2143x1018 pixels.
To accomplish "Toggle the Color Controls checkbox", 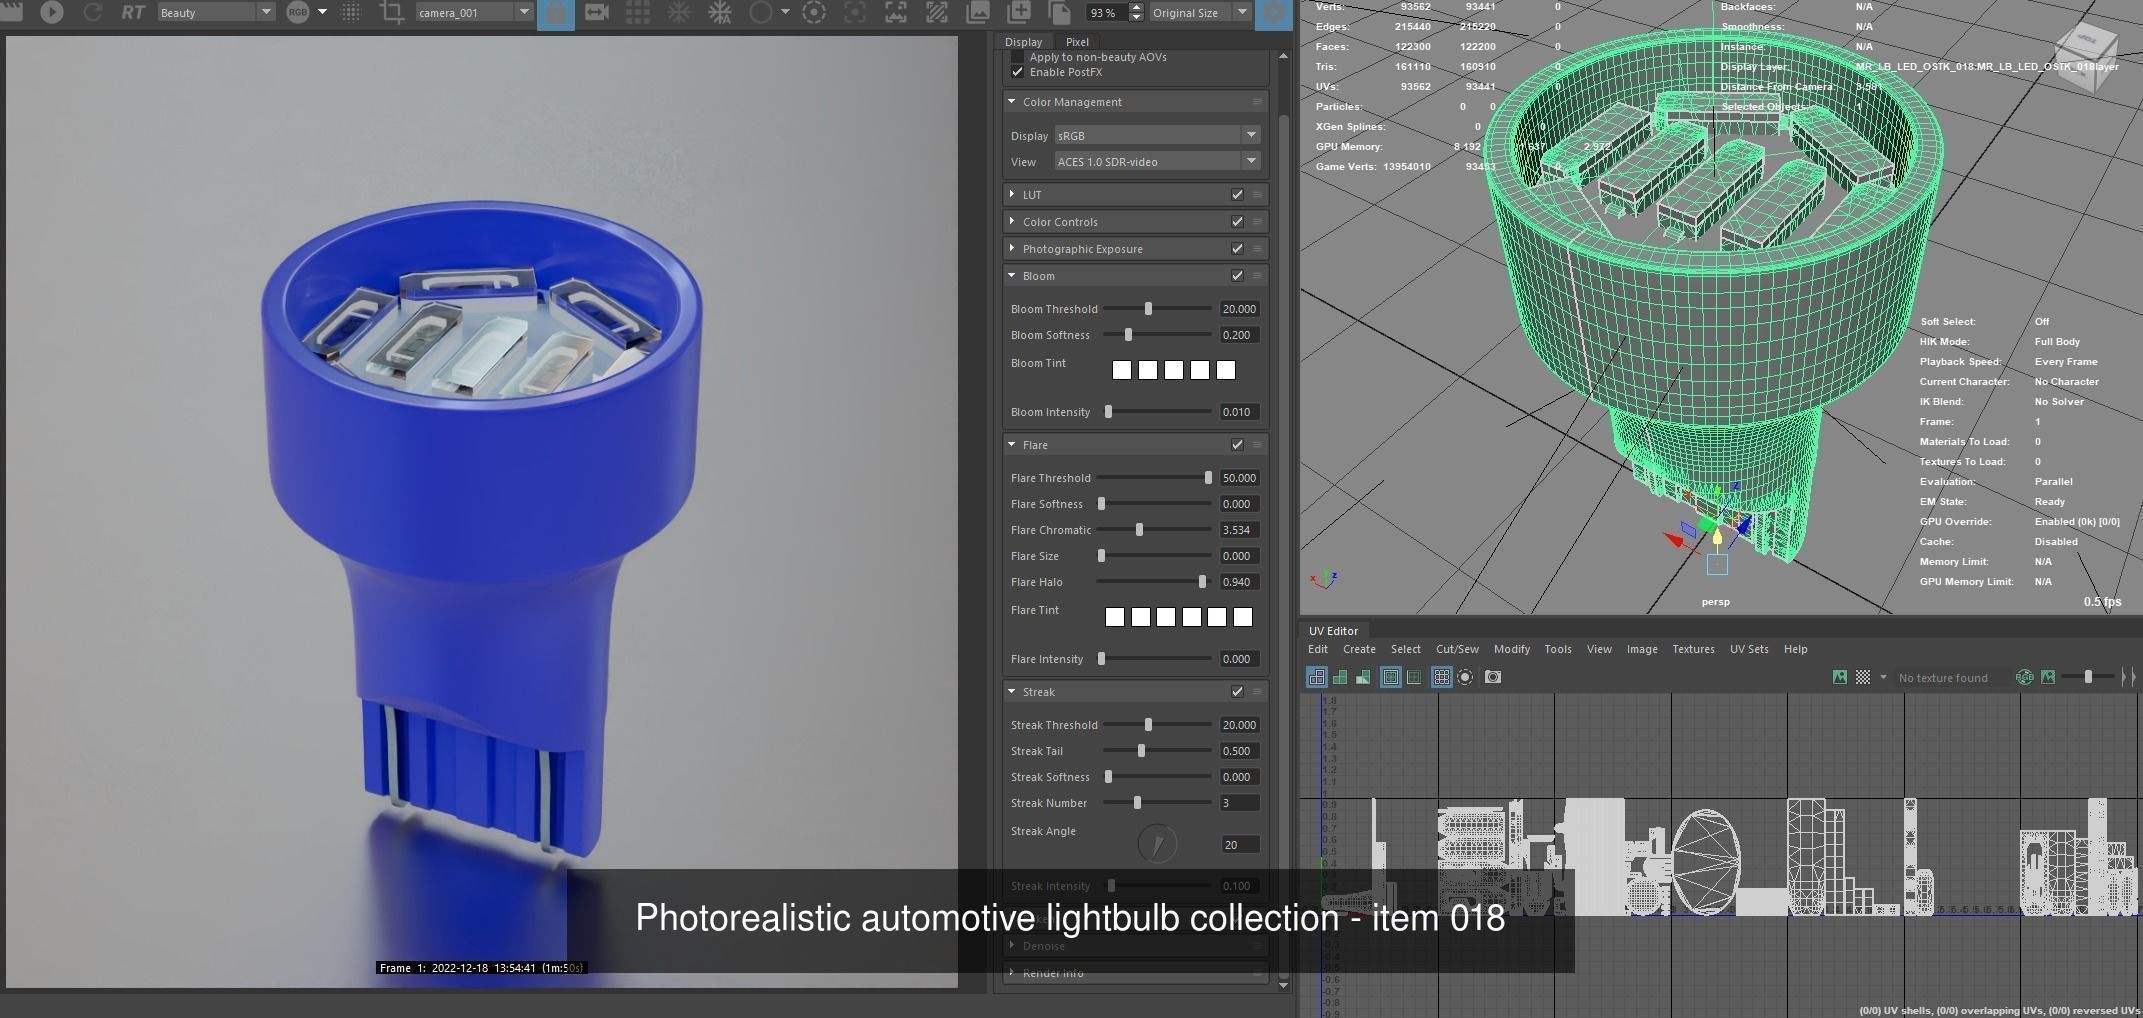I will click(x=1237, y=222).
